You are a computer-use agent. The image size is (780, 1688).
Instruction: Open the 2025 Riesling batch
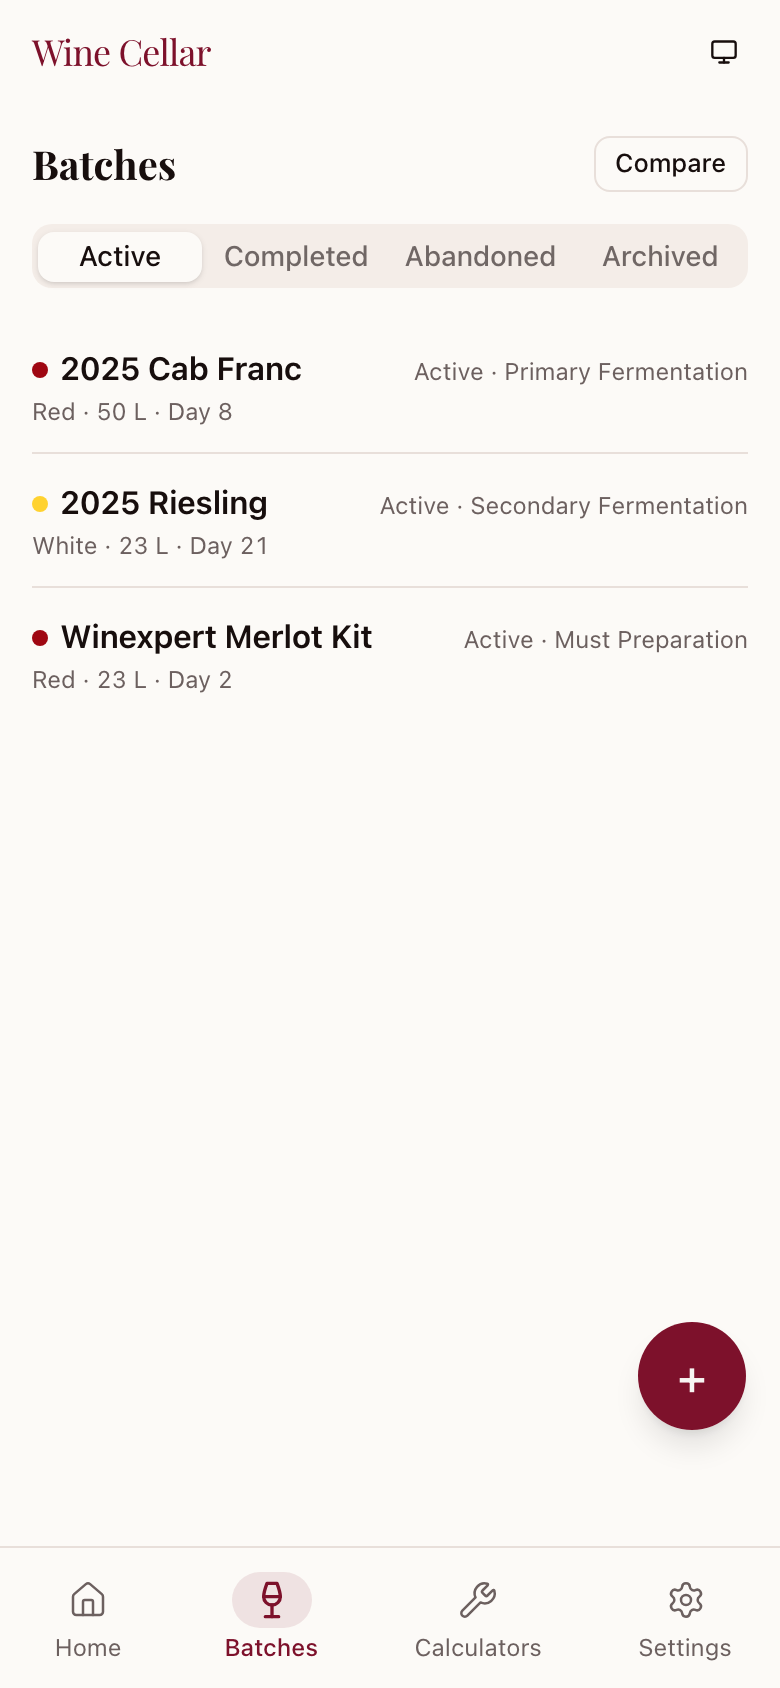[164, 504]
